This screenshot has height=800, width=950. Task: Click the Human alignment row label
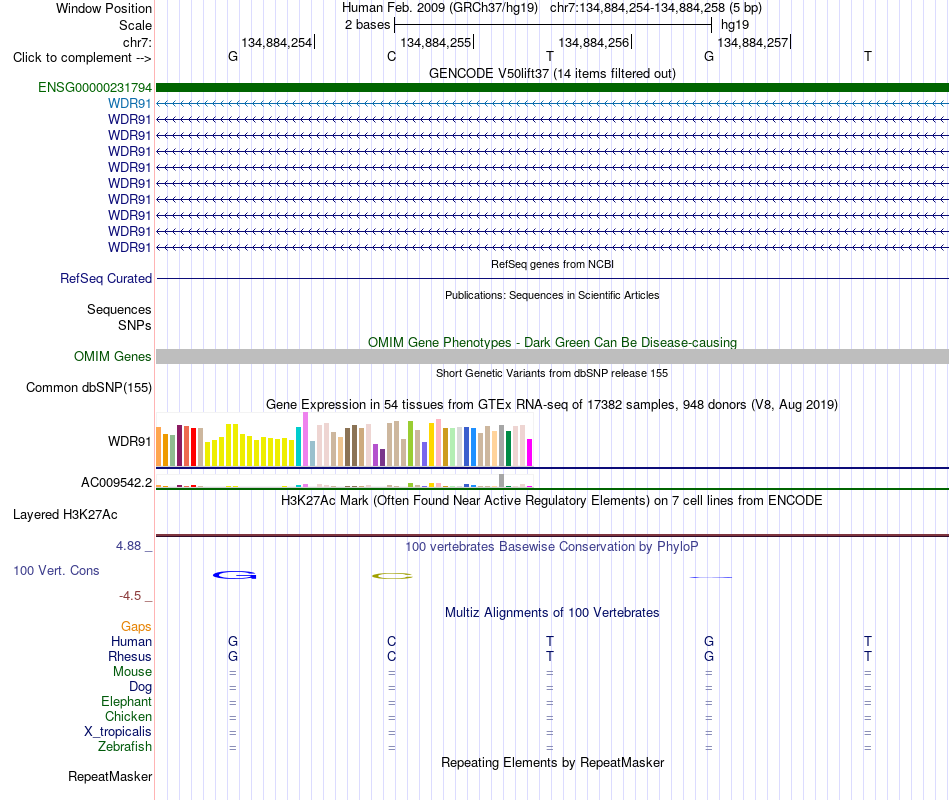click(x=131, y=641)
